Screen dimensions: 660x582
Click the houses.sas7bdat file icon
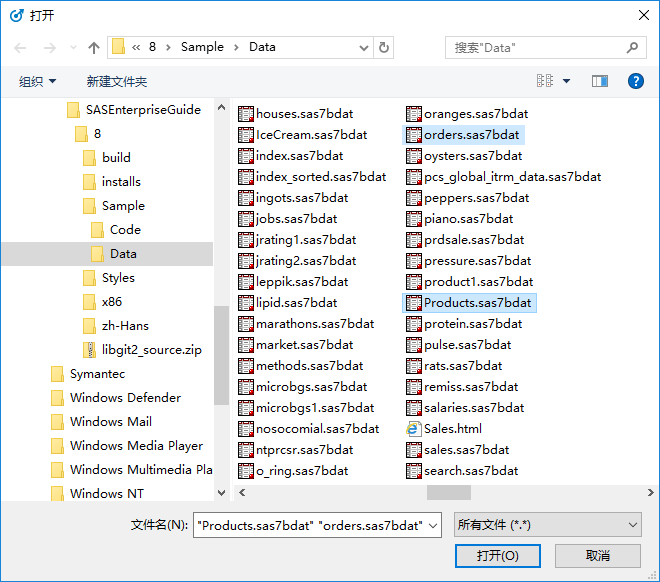[246, 114]
